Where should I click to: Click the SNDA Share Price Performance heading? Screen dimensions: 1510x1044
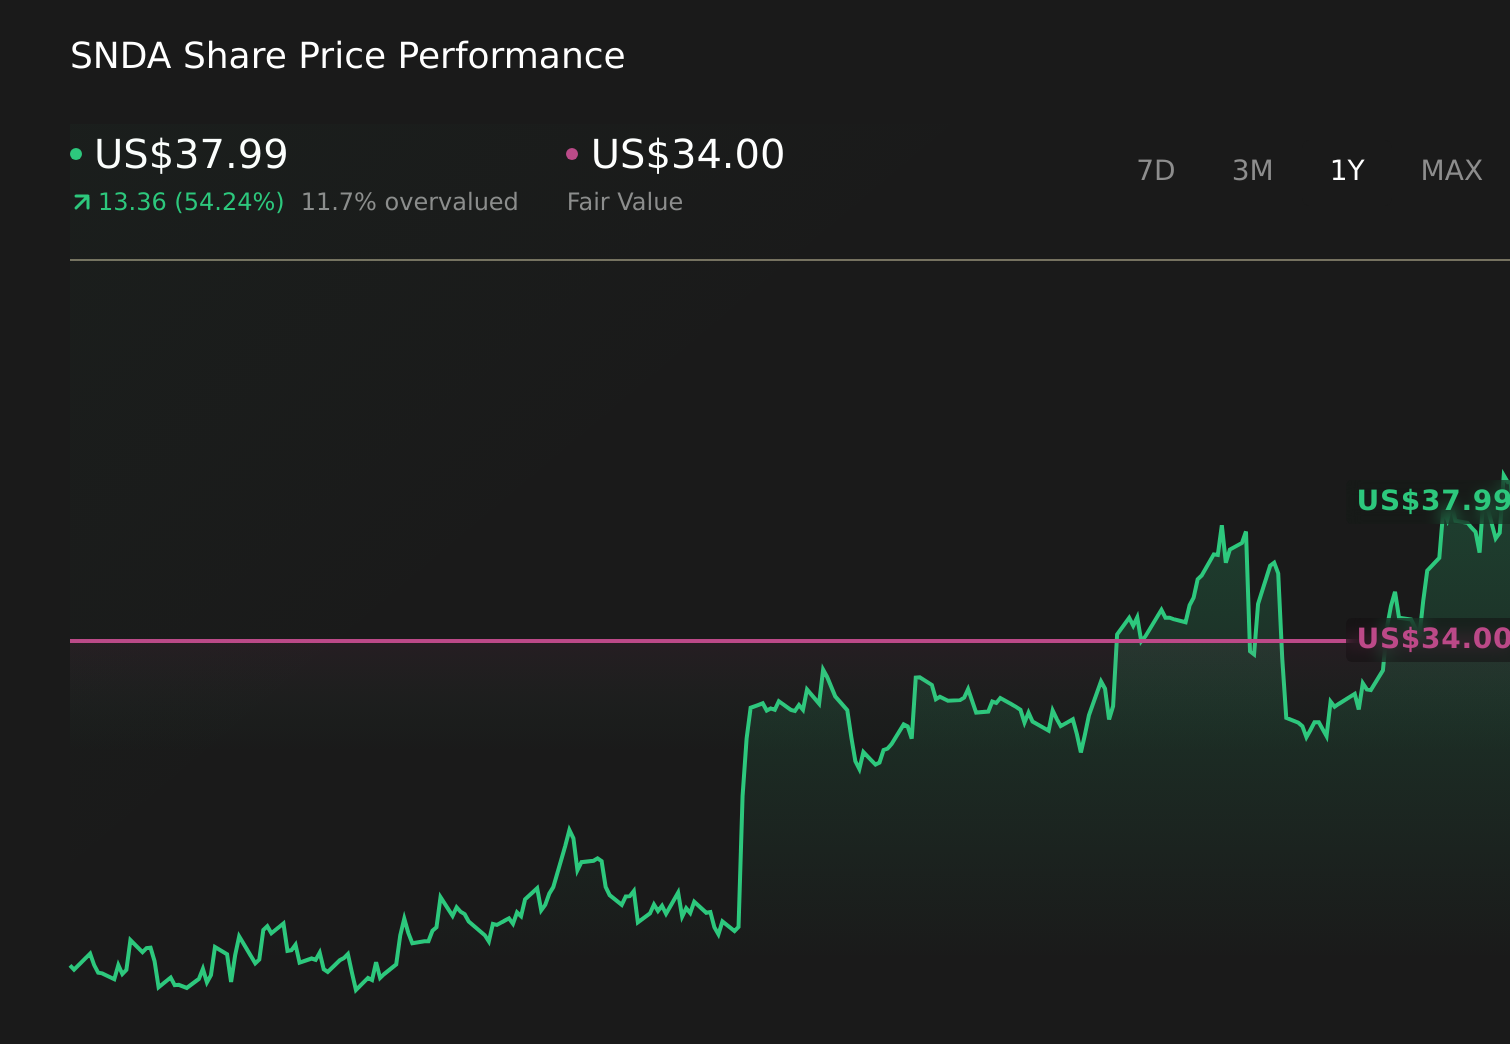point(347,56)
